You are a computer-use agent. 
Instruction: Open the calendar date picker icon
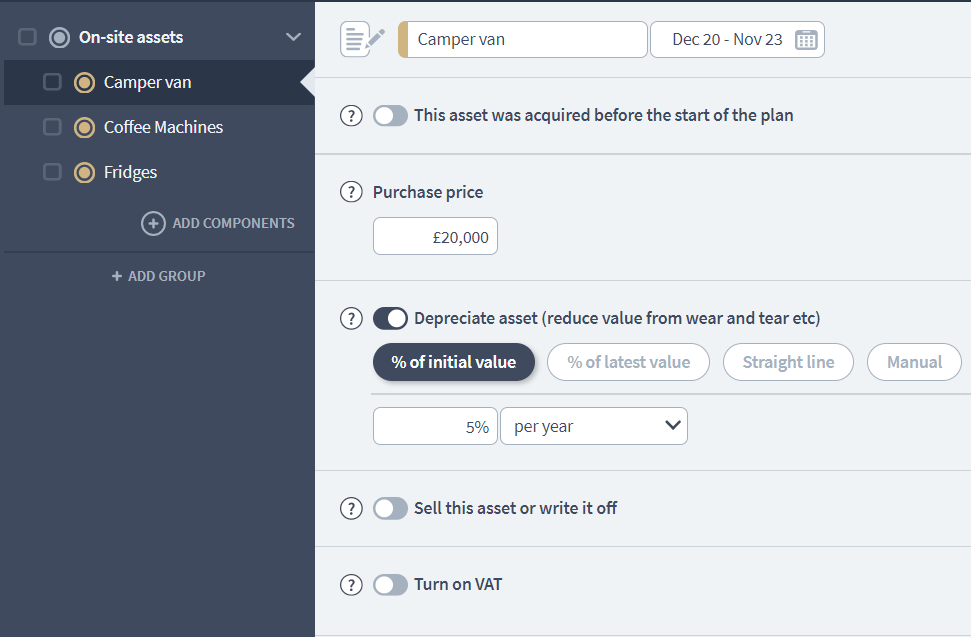(x=806, y=40)
